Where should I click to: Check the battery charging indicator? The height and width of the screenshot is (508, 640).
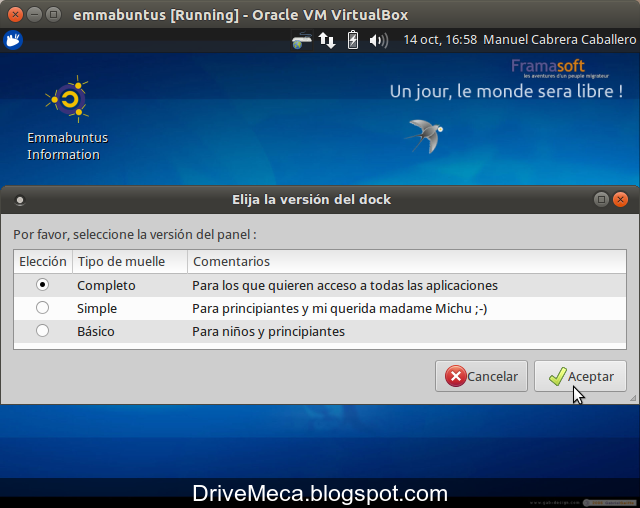353,40
